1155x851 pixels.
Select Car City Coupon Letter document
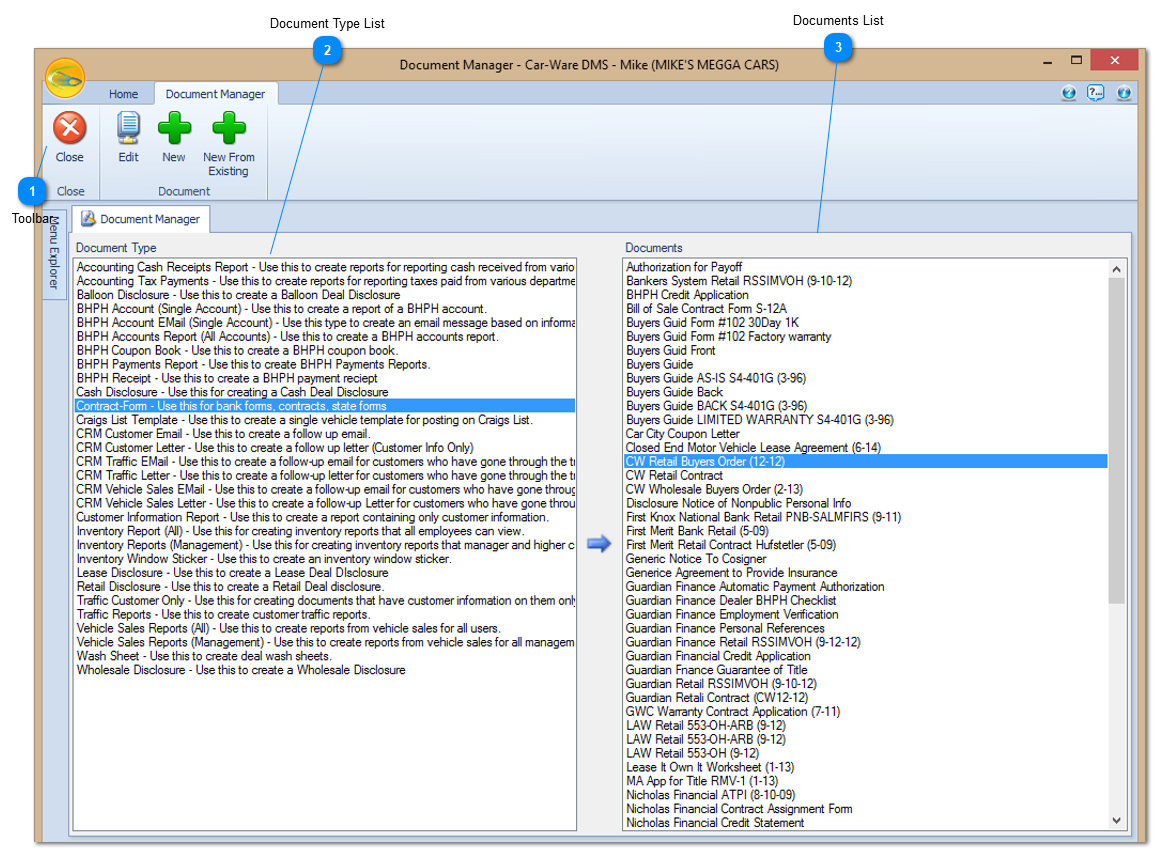[x=866, y=435]
